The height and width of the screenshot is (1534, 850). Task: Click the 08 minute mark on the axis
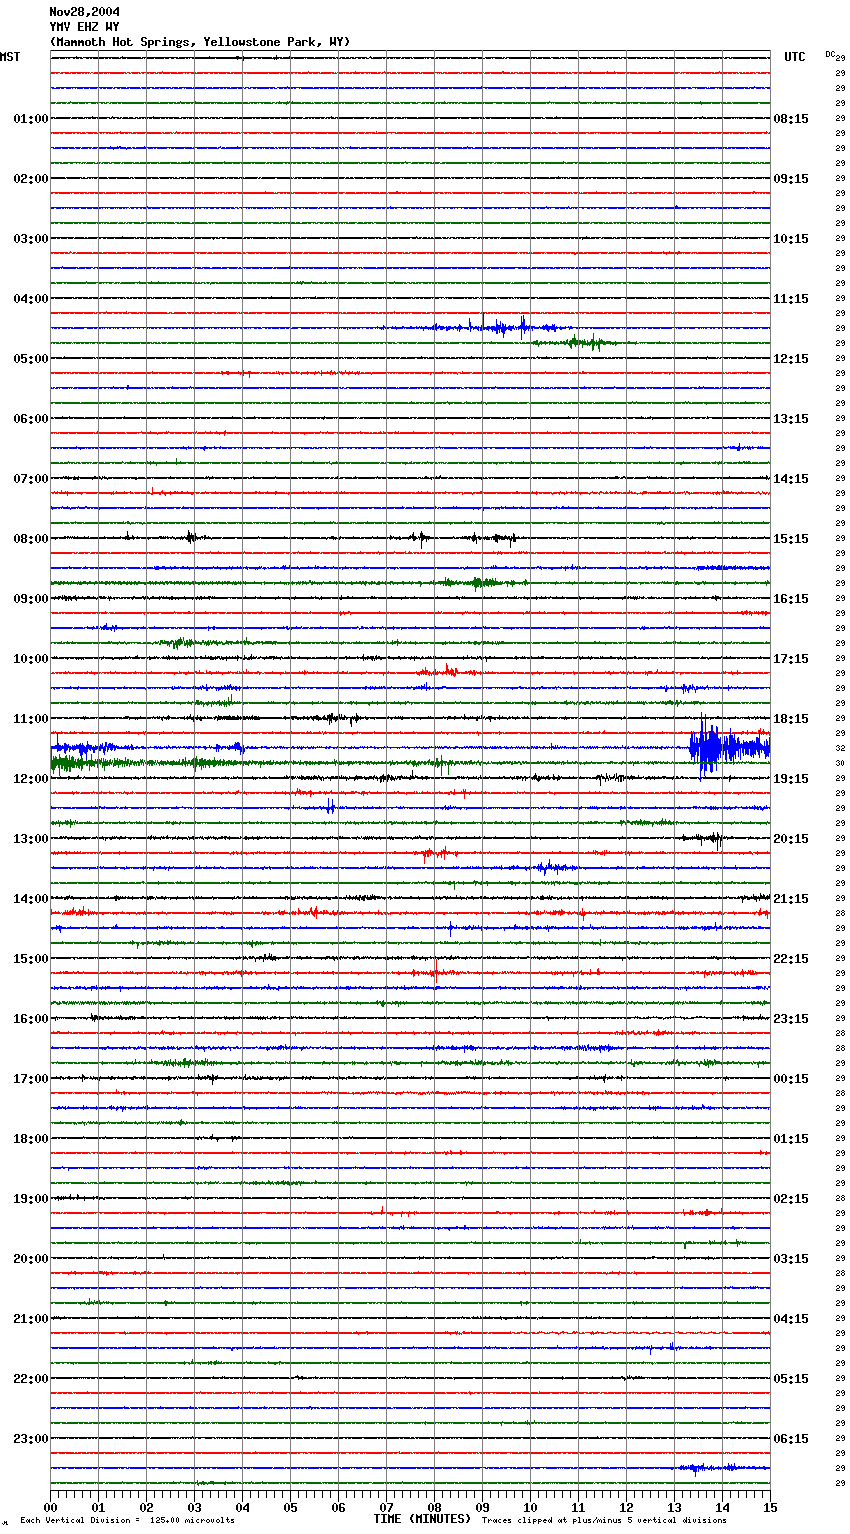pyautogui.click(x=434, y=1507)
